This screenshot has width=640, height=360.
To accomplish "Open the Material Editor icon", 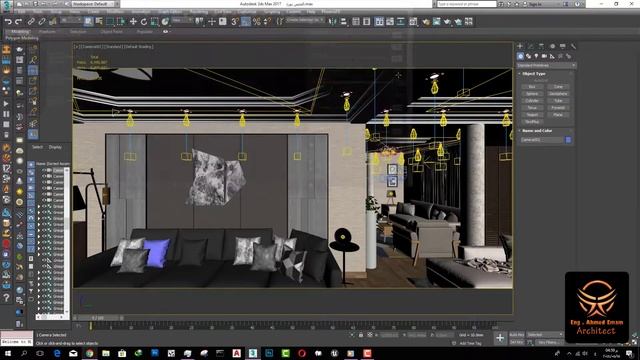I will click(413, 22).
